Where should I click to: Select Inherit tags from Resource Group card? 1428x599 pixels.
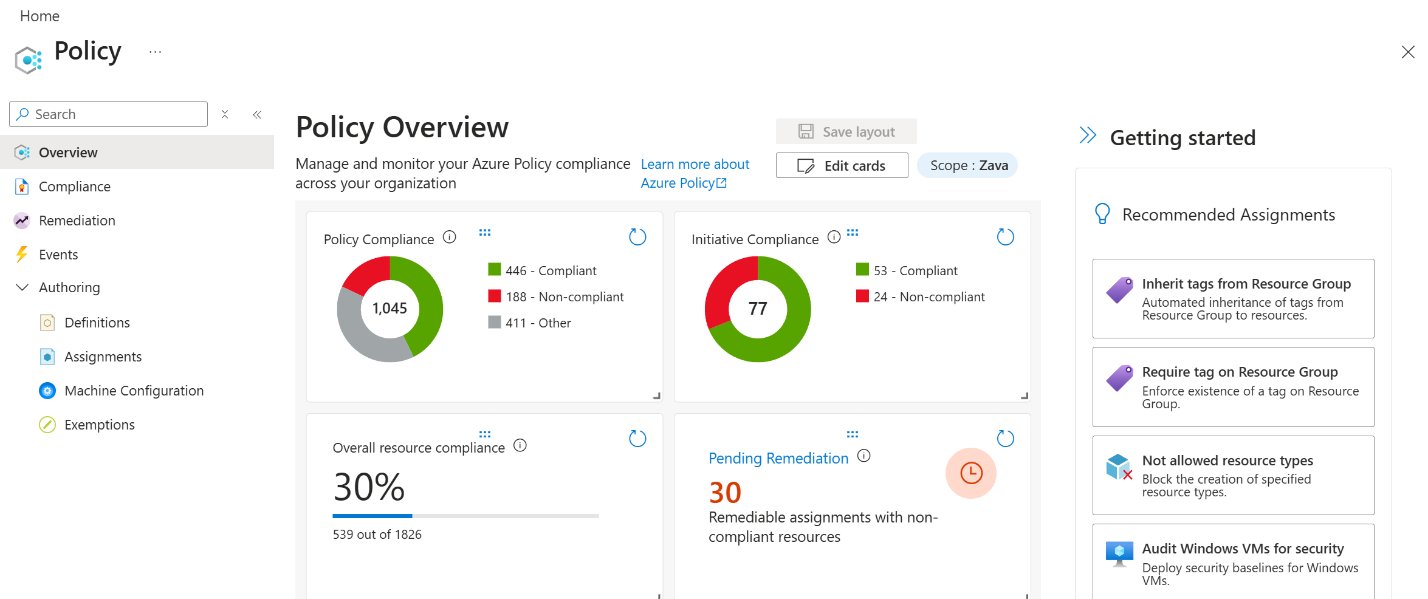[1233, 298]
